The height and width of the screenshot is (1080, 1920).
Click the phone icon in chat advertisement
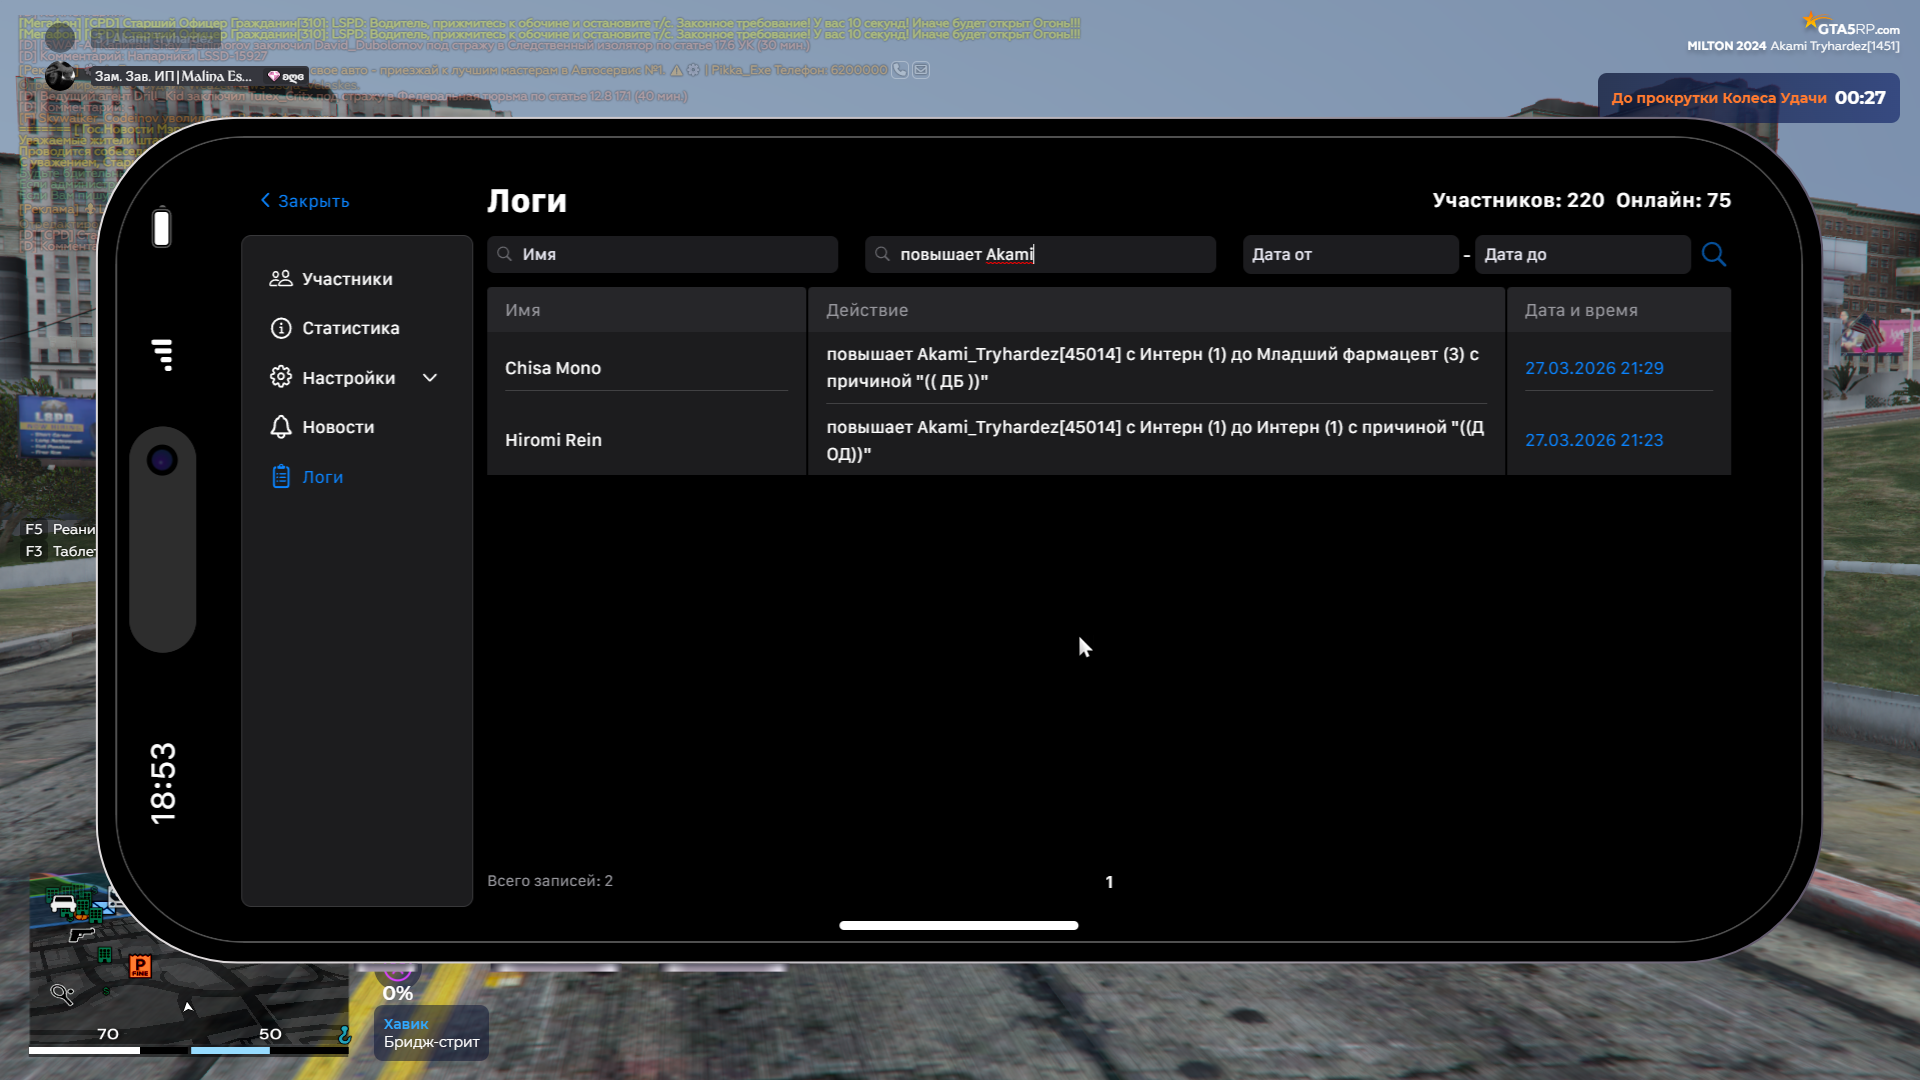900,70
